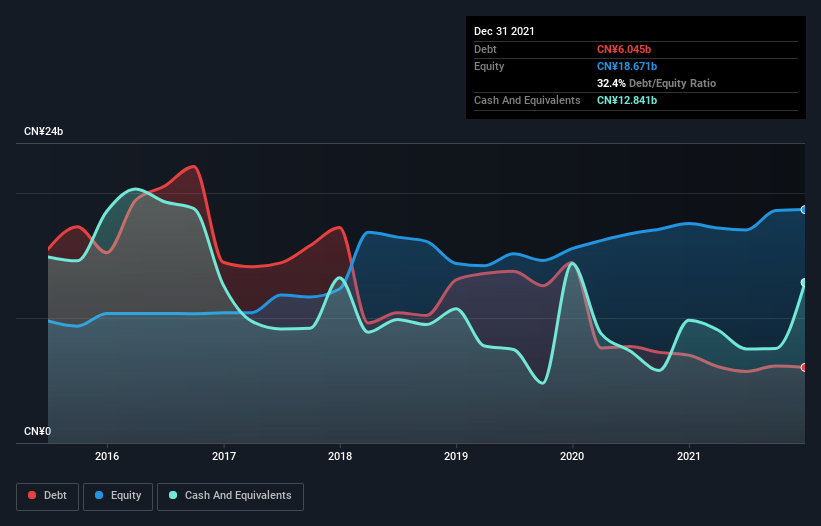Select the 2019 axis label
The image size is (821, 526).
pyautogui.click(x=456, y=456)
